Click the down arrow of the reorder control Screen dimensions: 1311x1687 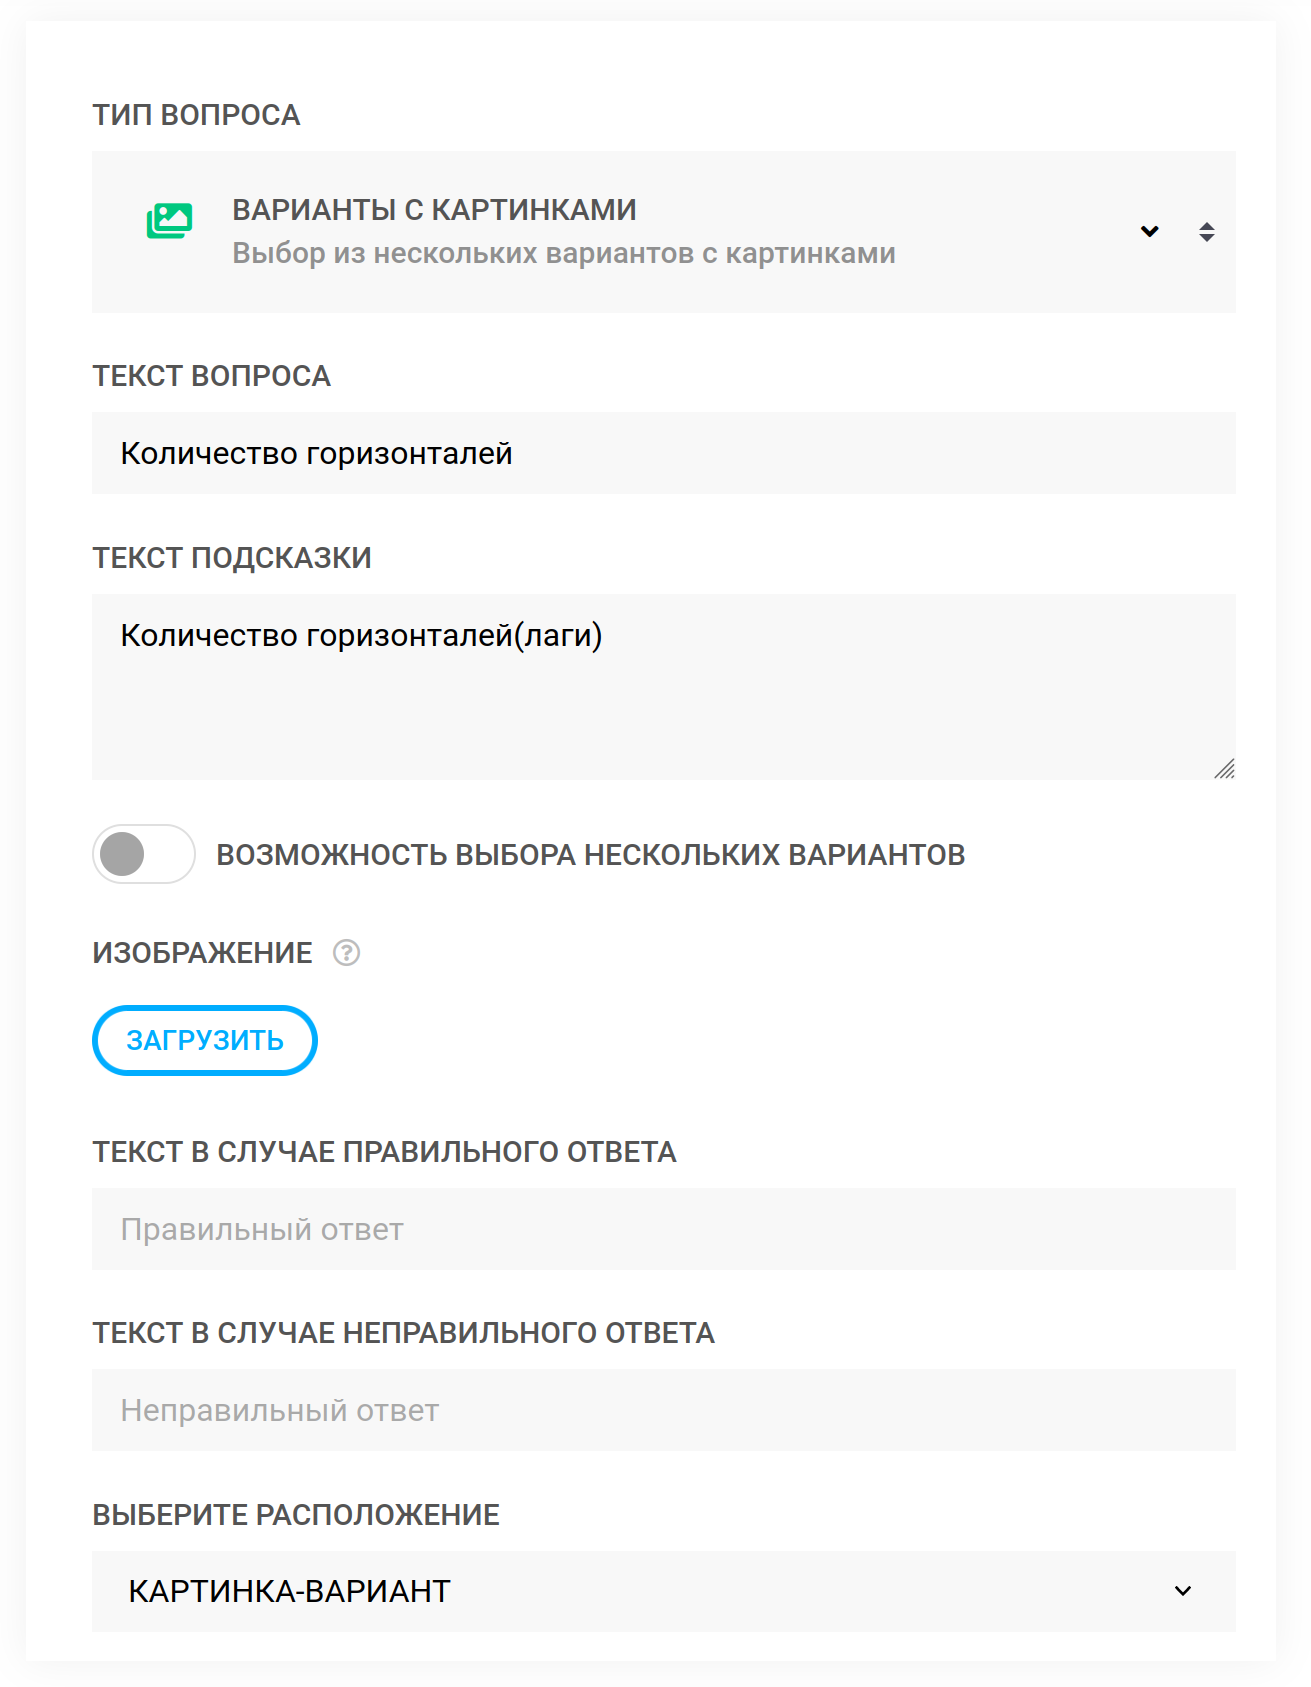point(1207,239)
